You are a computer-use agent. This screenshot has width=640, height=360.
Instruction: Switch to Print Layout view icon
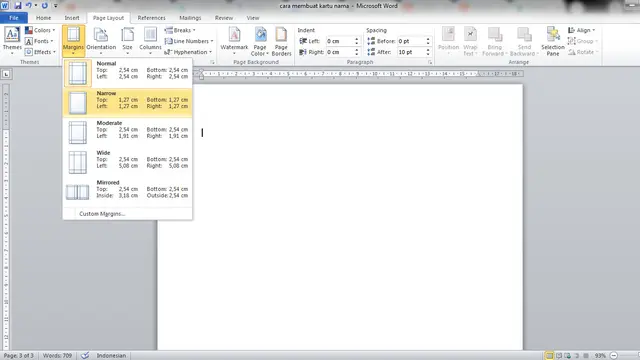(x=549, y=356)
